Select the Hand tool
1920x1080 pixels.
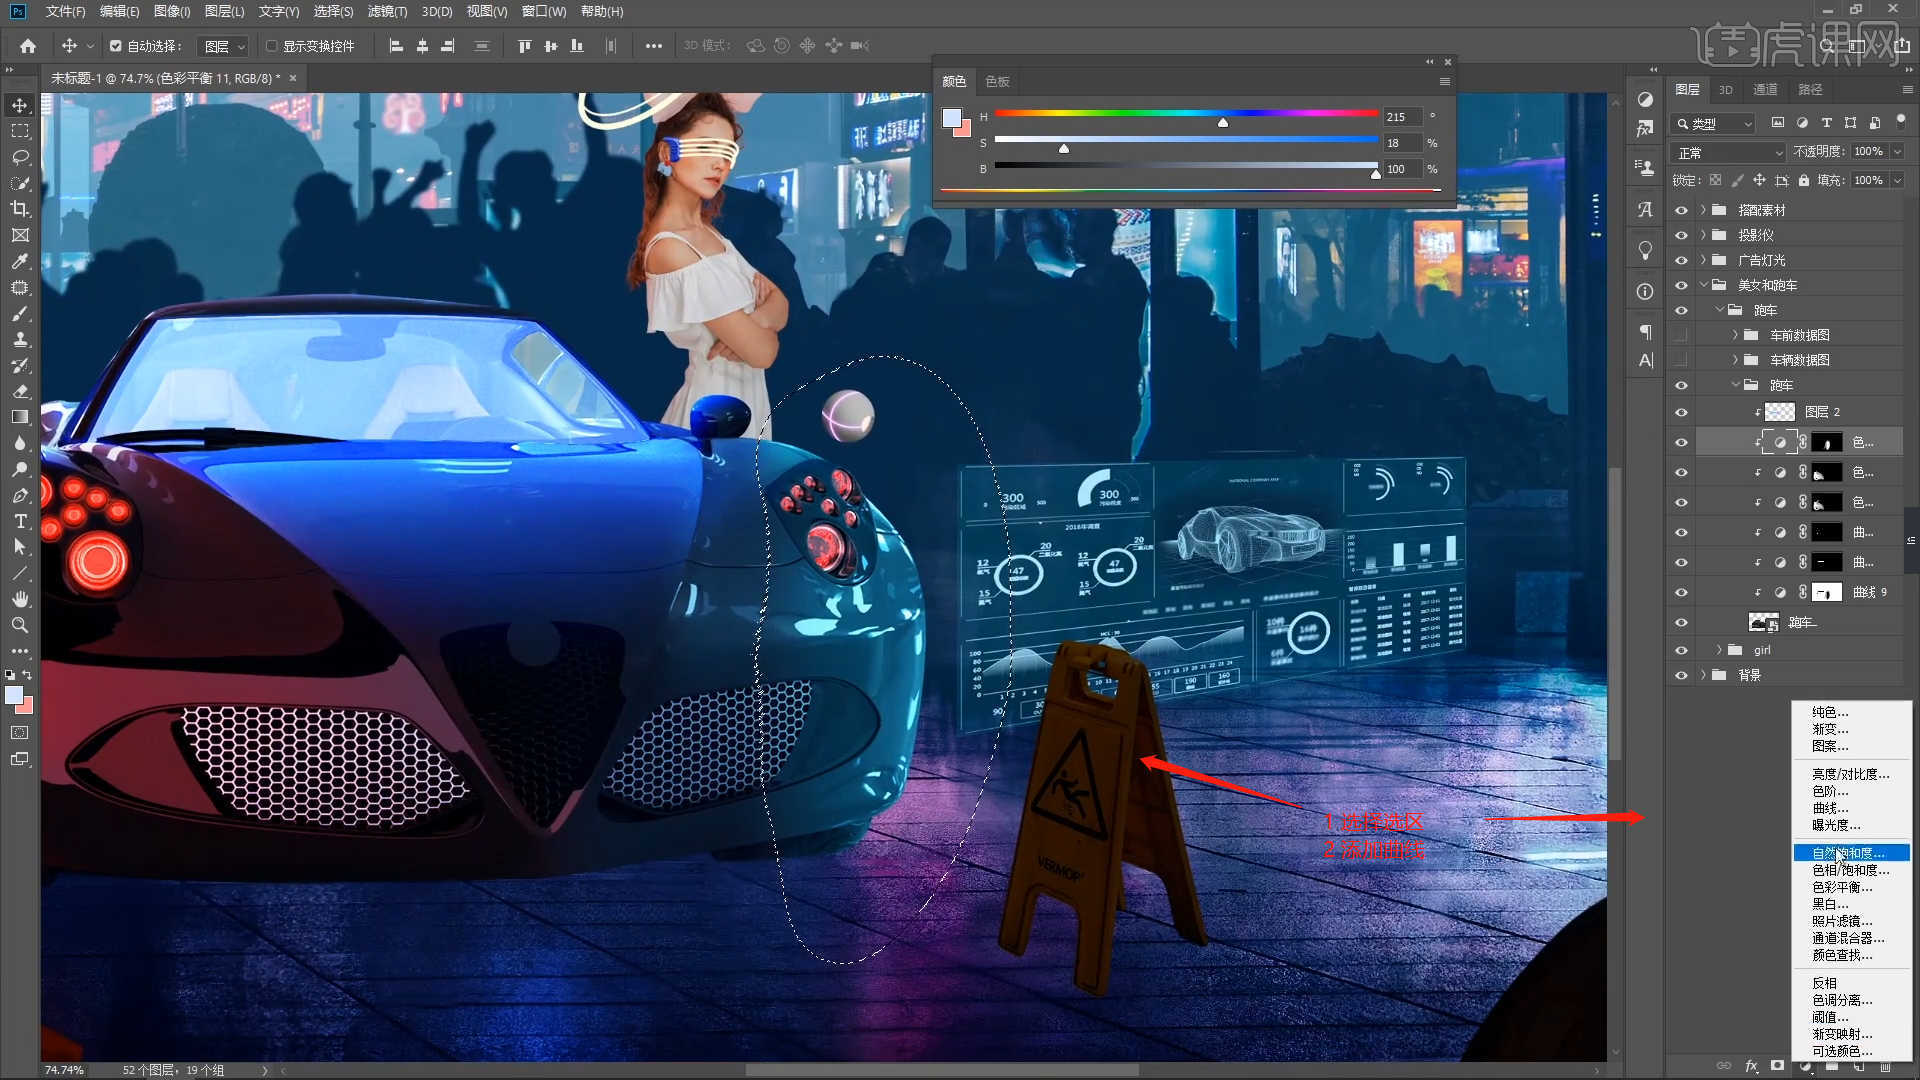pos(20,599)
